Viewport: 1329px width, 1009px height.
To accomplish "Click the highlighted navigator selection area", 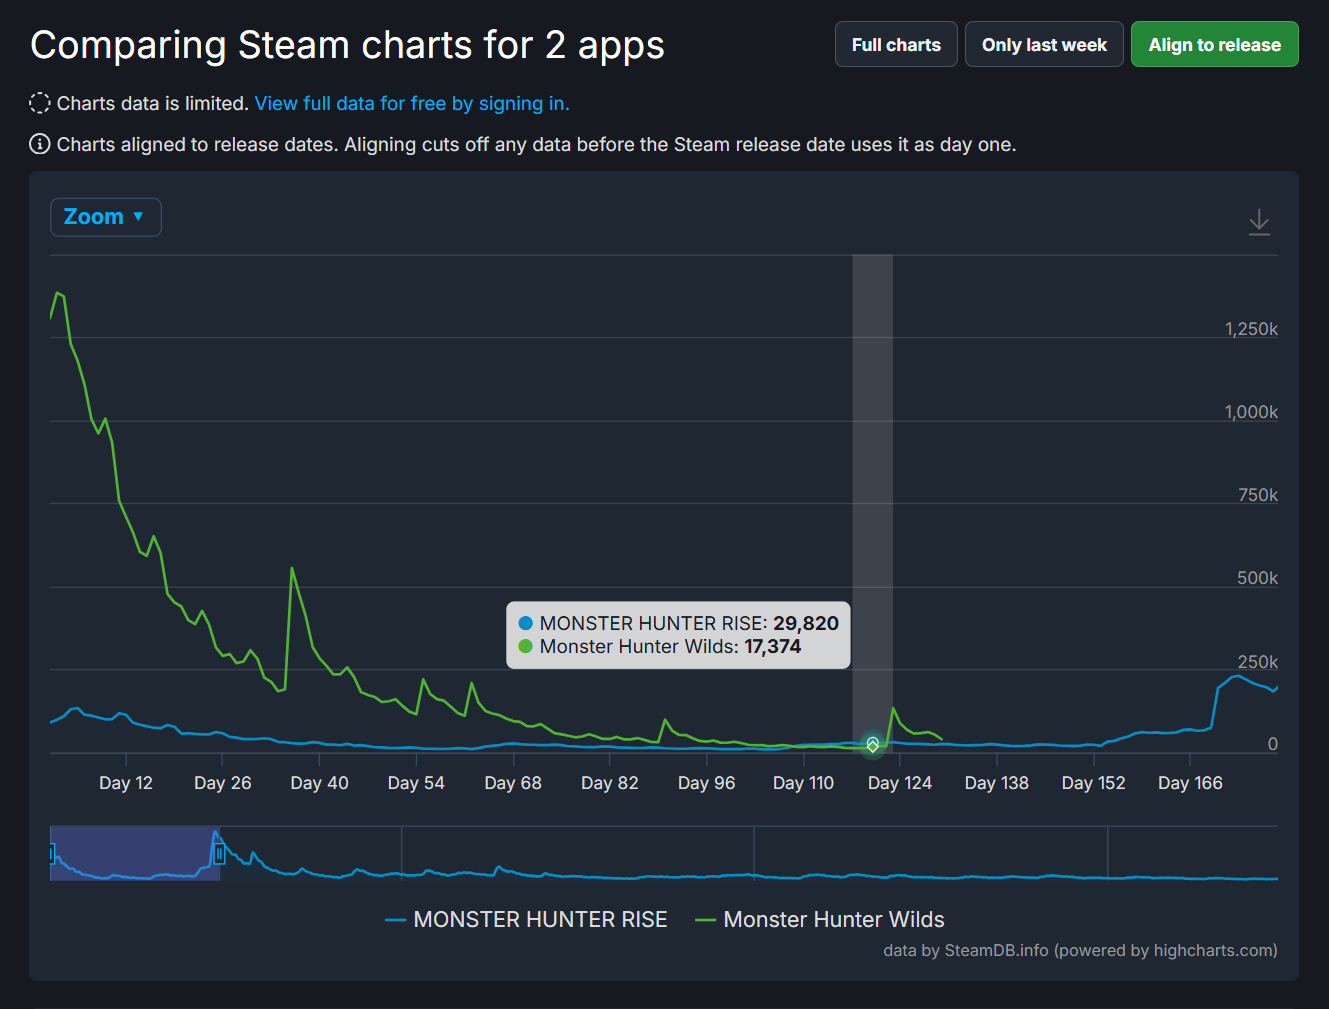I will pos(135,854).
